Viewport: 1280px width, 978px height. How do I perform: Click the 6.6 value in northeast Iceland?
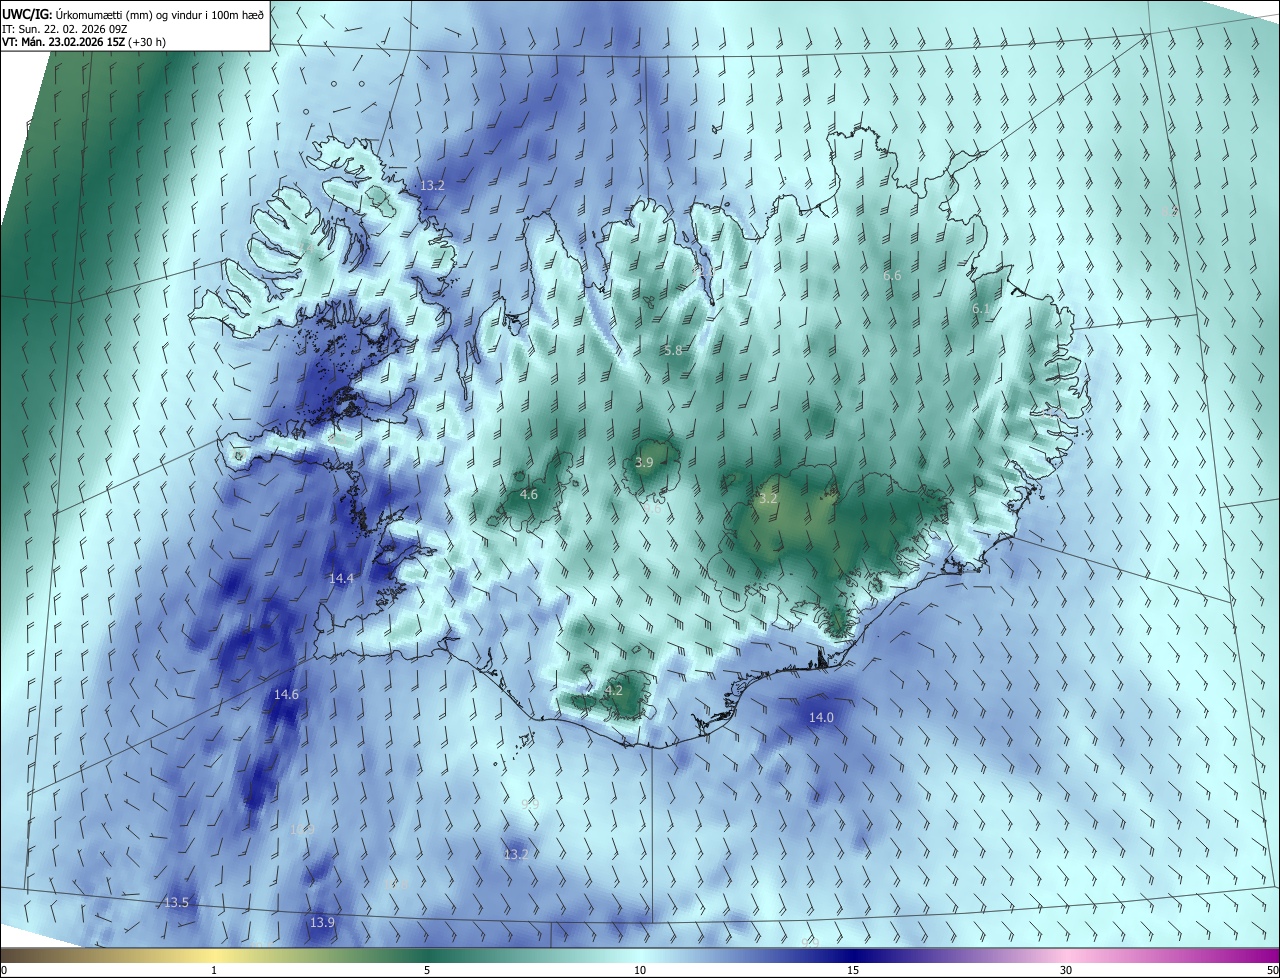click(x=892, y=275)
